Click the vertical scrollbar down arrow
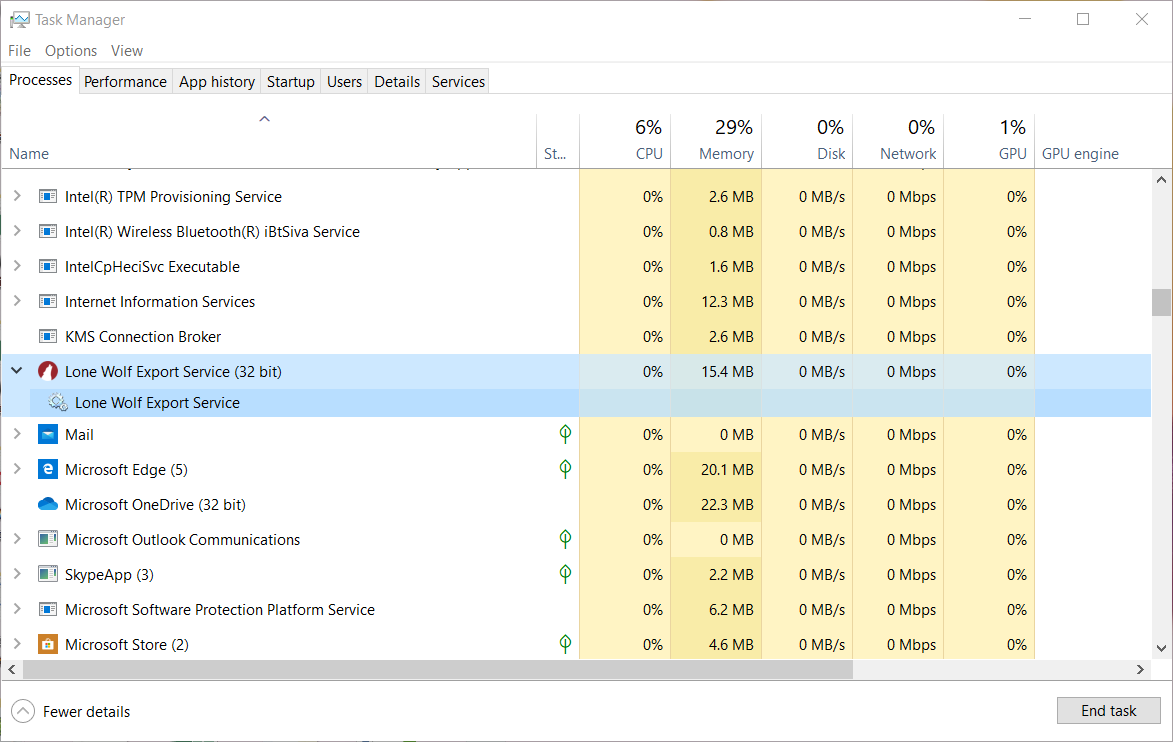The width and height of the screenshot is (1173, 742). point(1161,649)
